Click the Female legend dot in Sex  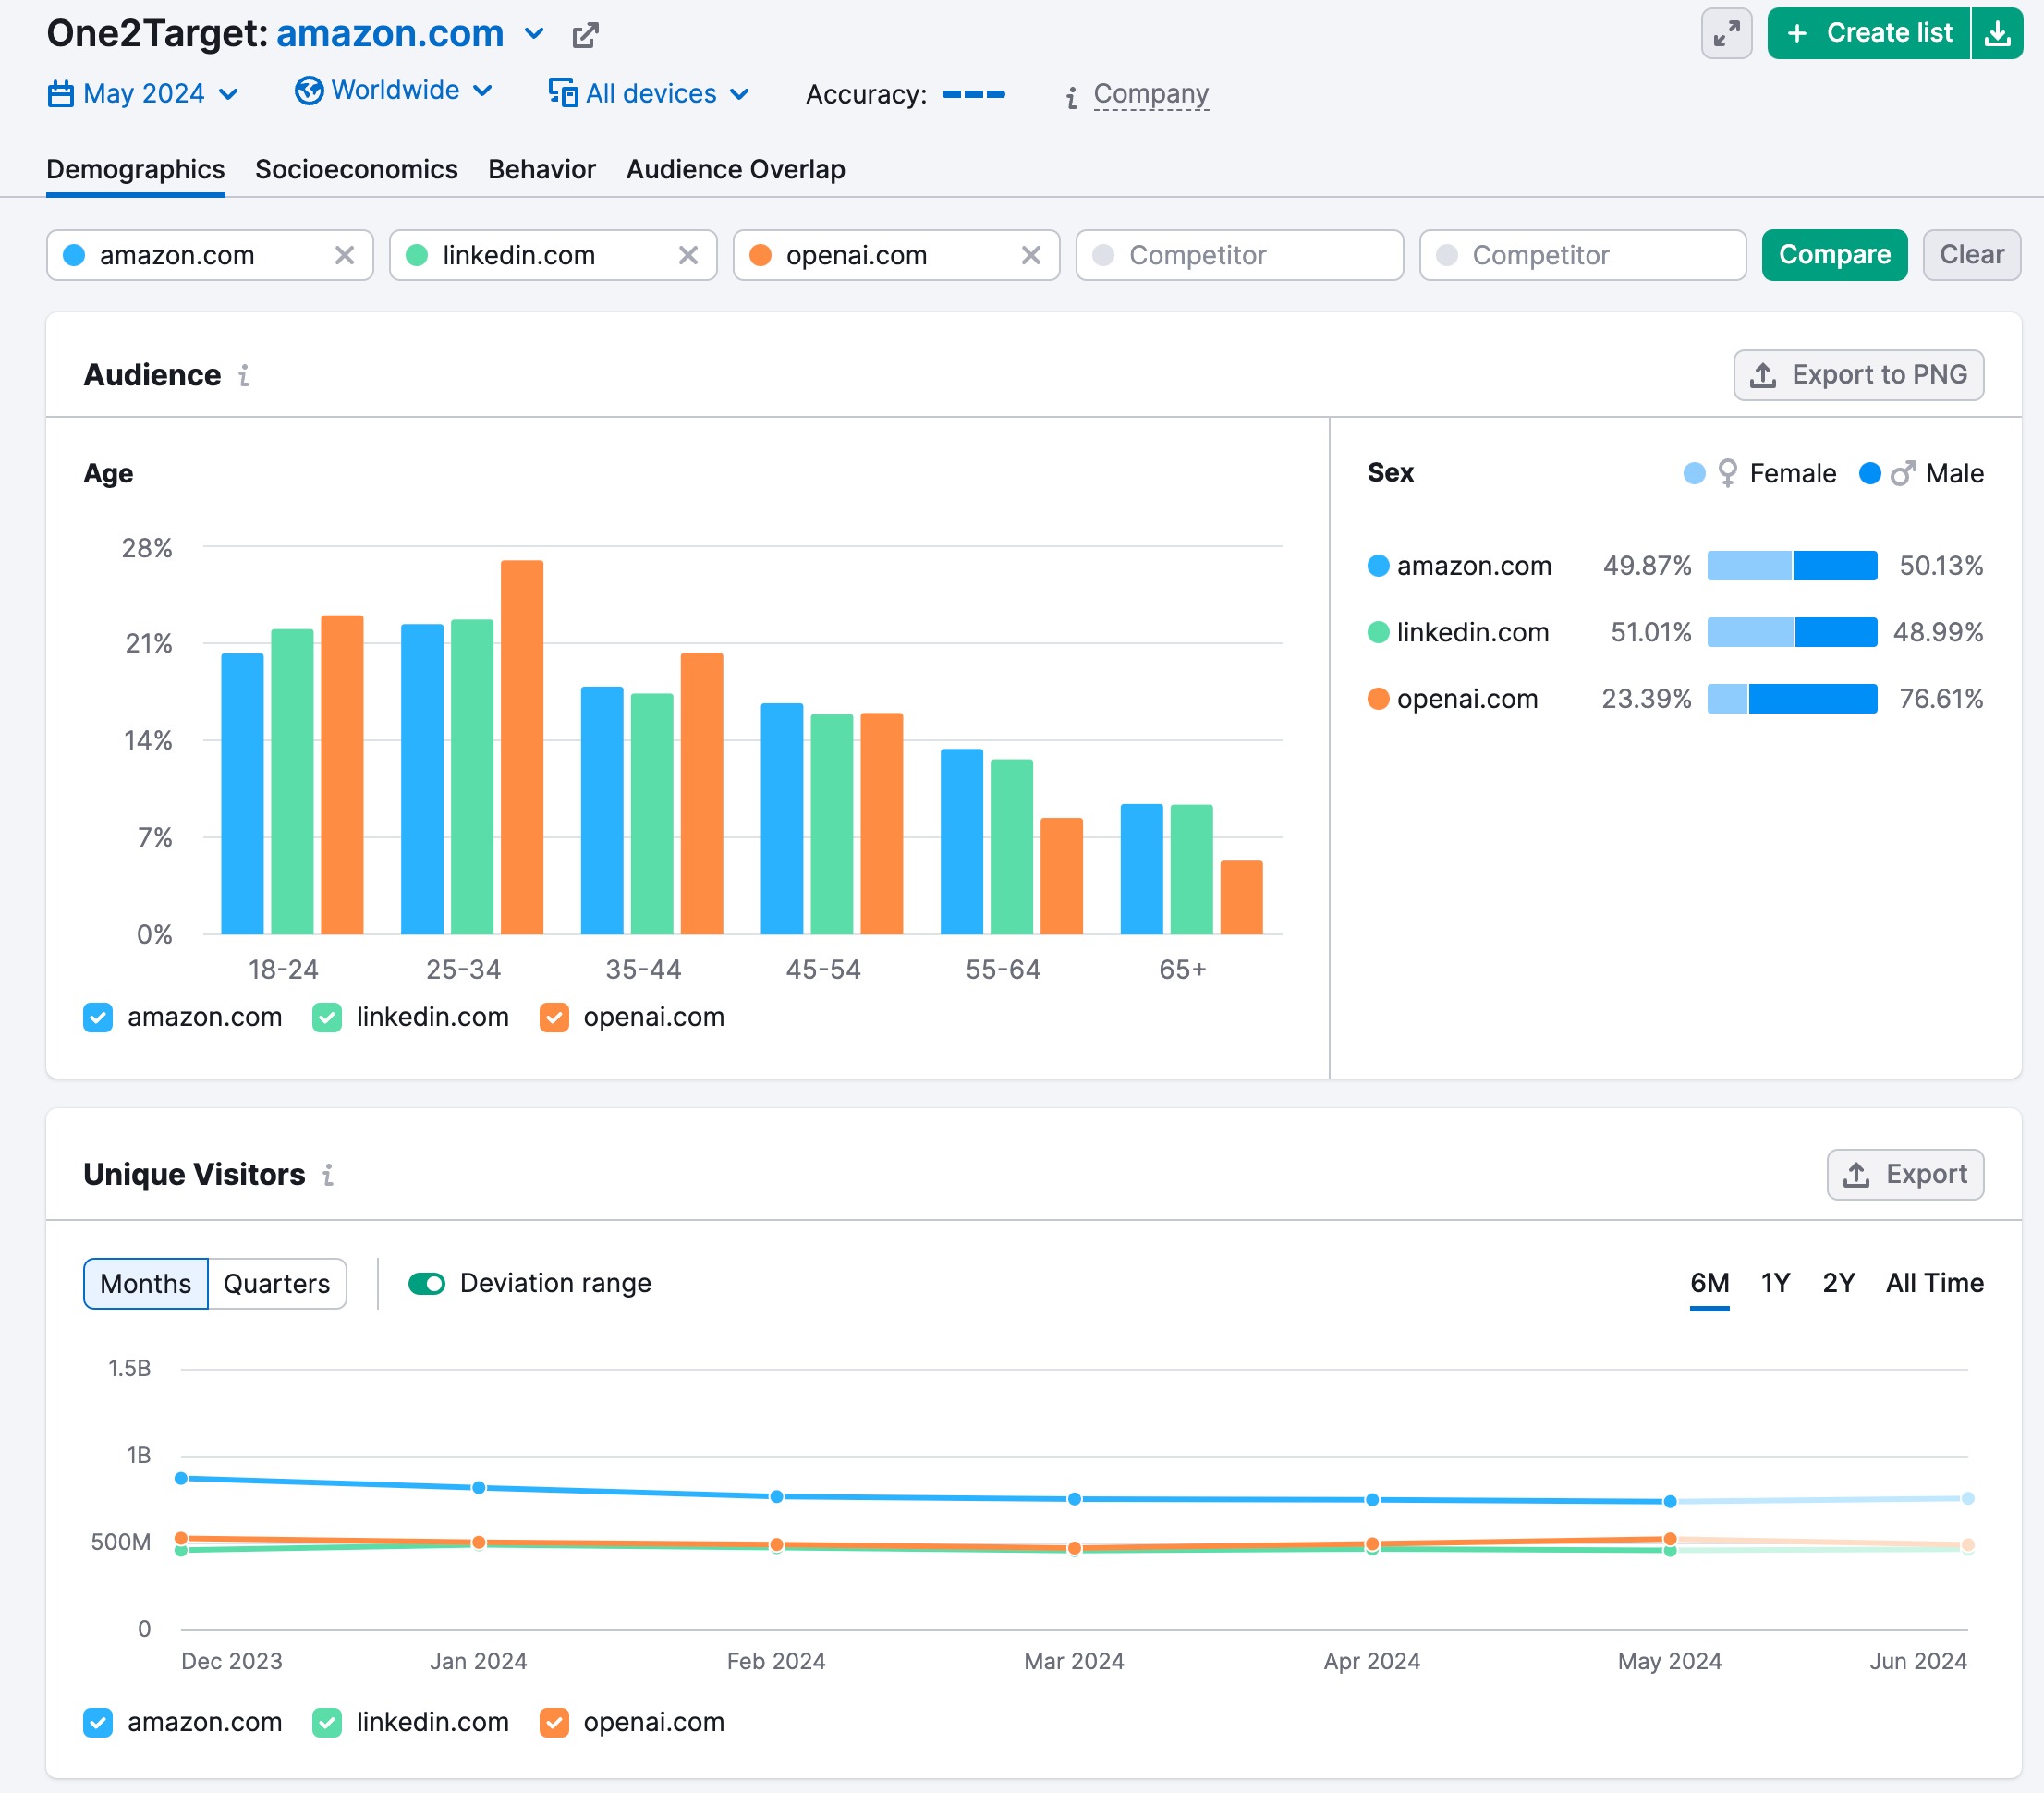tap(1694, 473)
